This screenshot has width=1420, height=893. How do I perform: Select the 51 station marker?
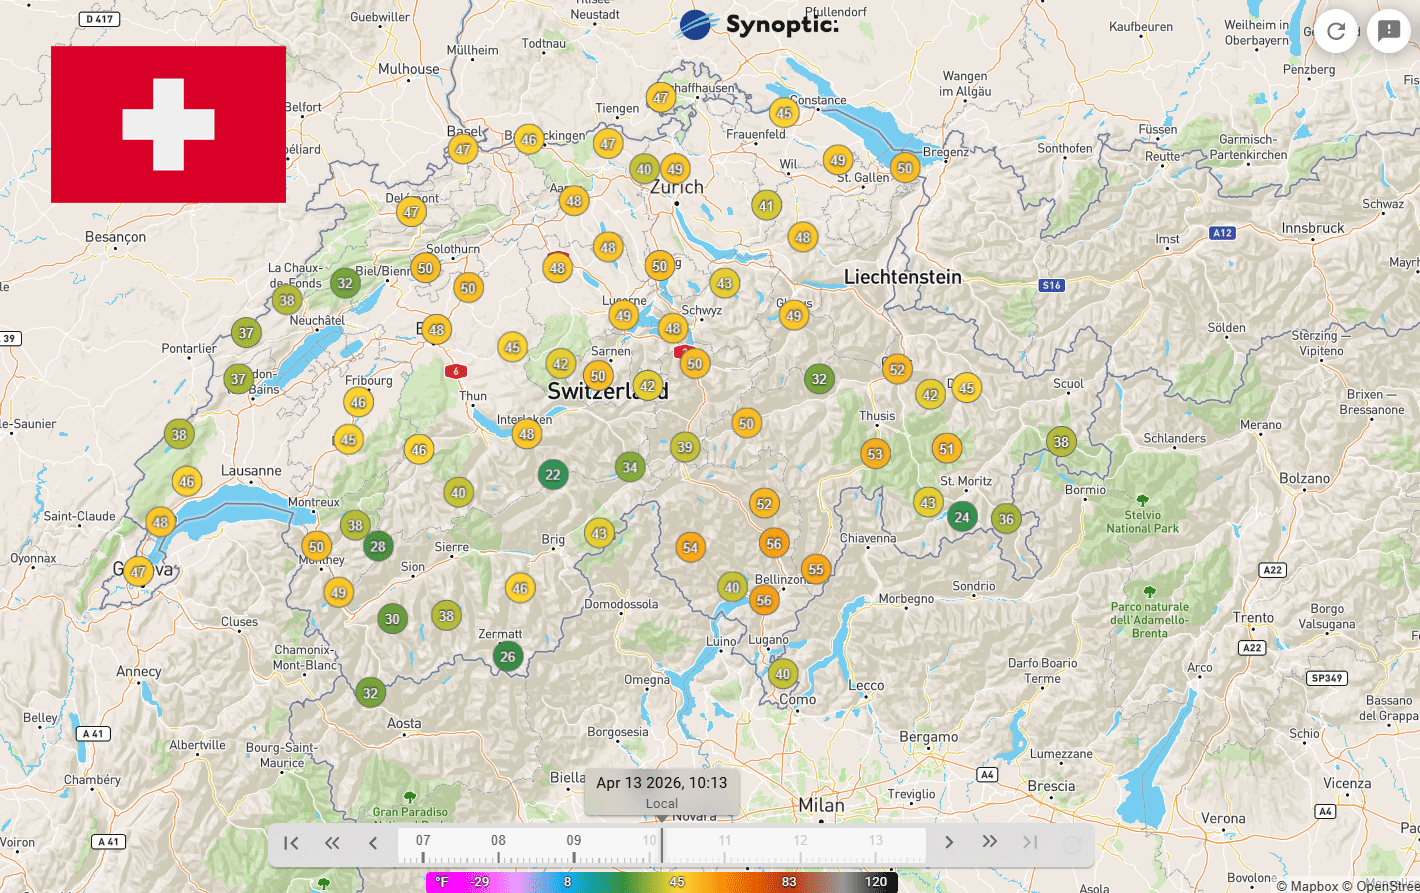[x=947, y=449]
